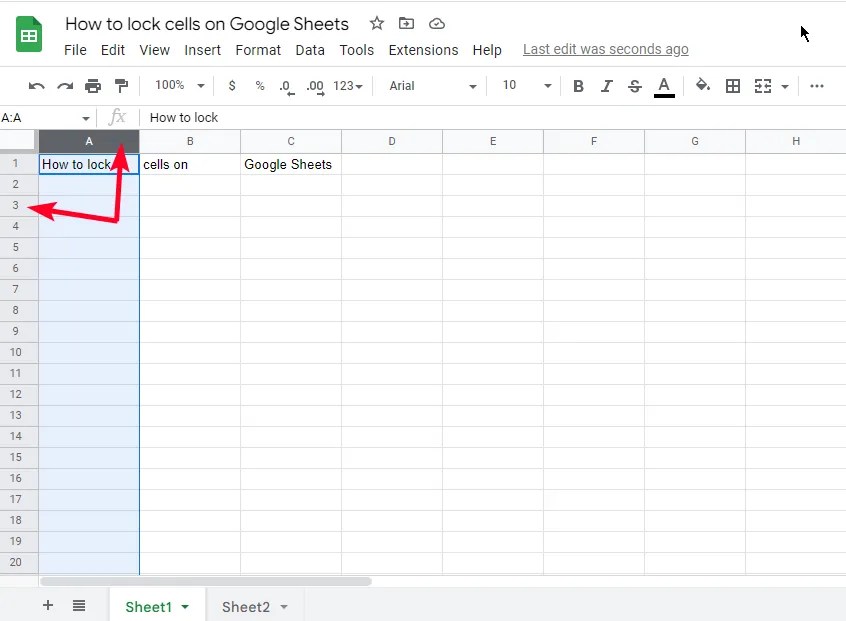
Task: Click the Paint format tool
Action: pyautogui.click(x=121, y=86)
